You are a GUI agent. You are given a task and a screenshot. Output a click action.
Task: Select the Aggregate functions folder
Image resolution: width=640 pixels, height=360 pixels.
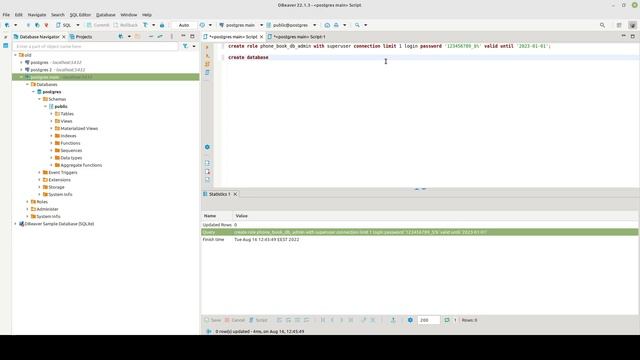tap(78, 165)
